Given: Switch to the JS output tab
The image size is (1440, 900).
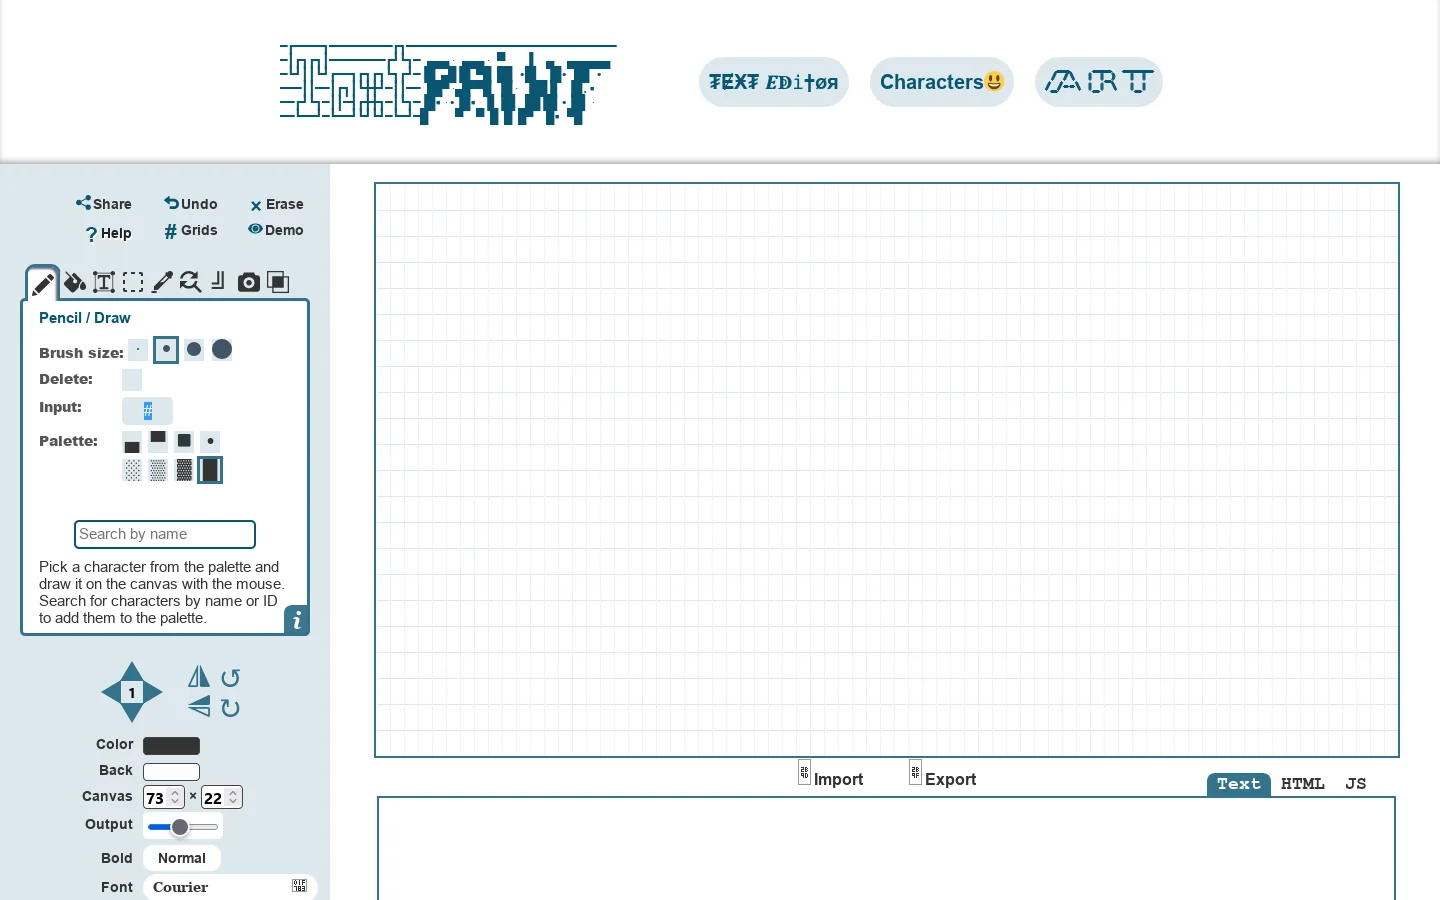Looking at the screenshot, I should [1356, 784].
